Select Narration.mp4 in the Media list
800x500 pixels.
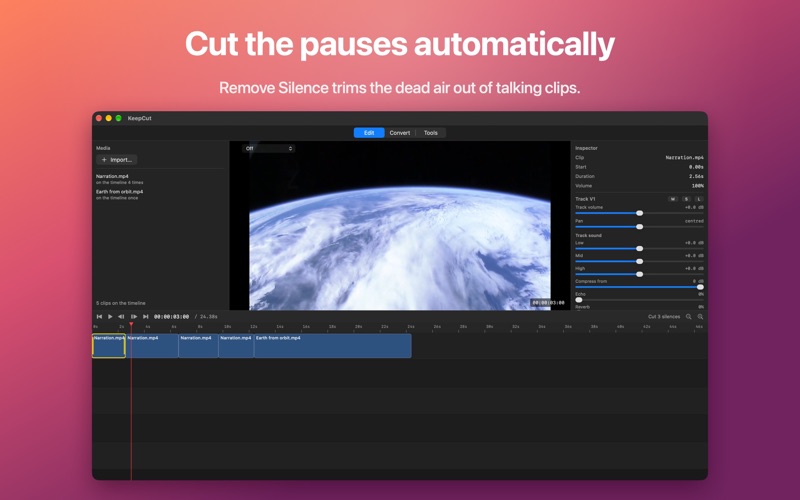(119, 179)
